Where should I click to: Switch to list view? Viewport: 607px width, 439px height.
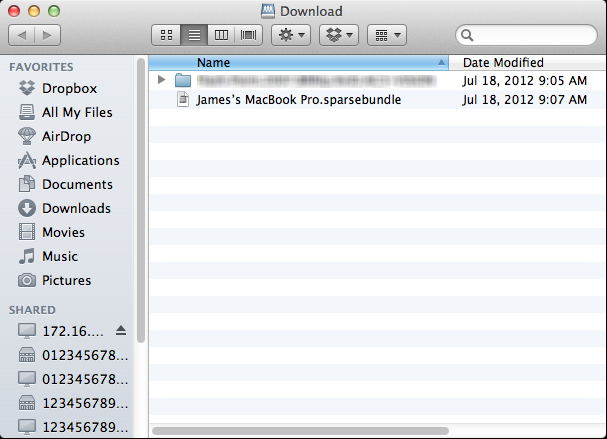point(194,35)
